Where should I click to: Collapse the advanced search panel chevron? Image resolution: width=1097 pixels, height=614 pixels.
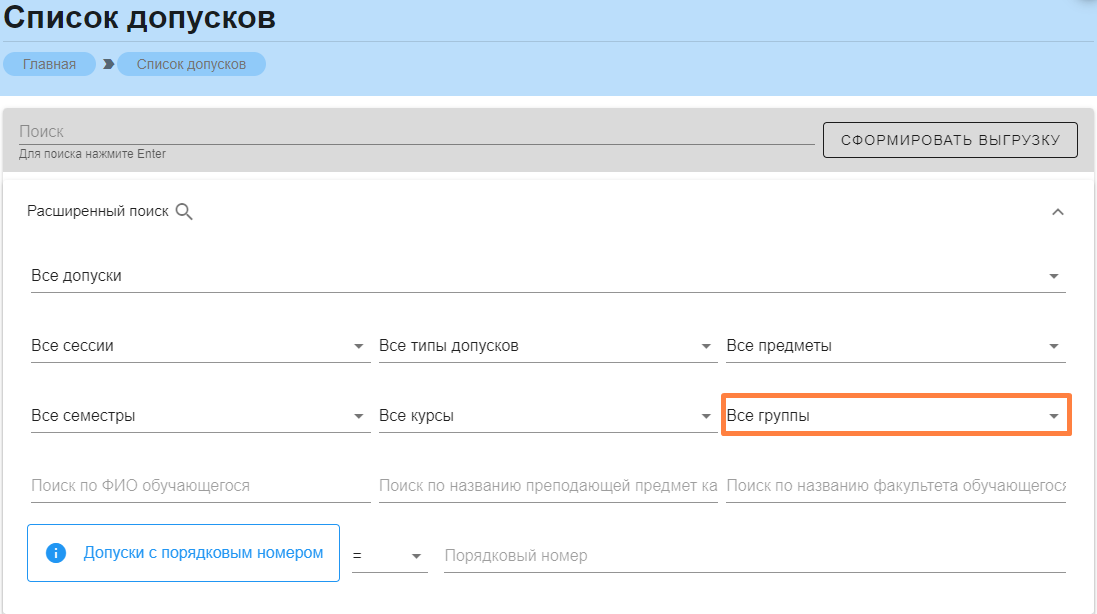coord(1058,212)
